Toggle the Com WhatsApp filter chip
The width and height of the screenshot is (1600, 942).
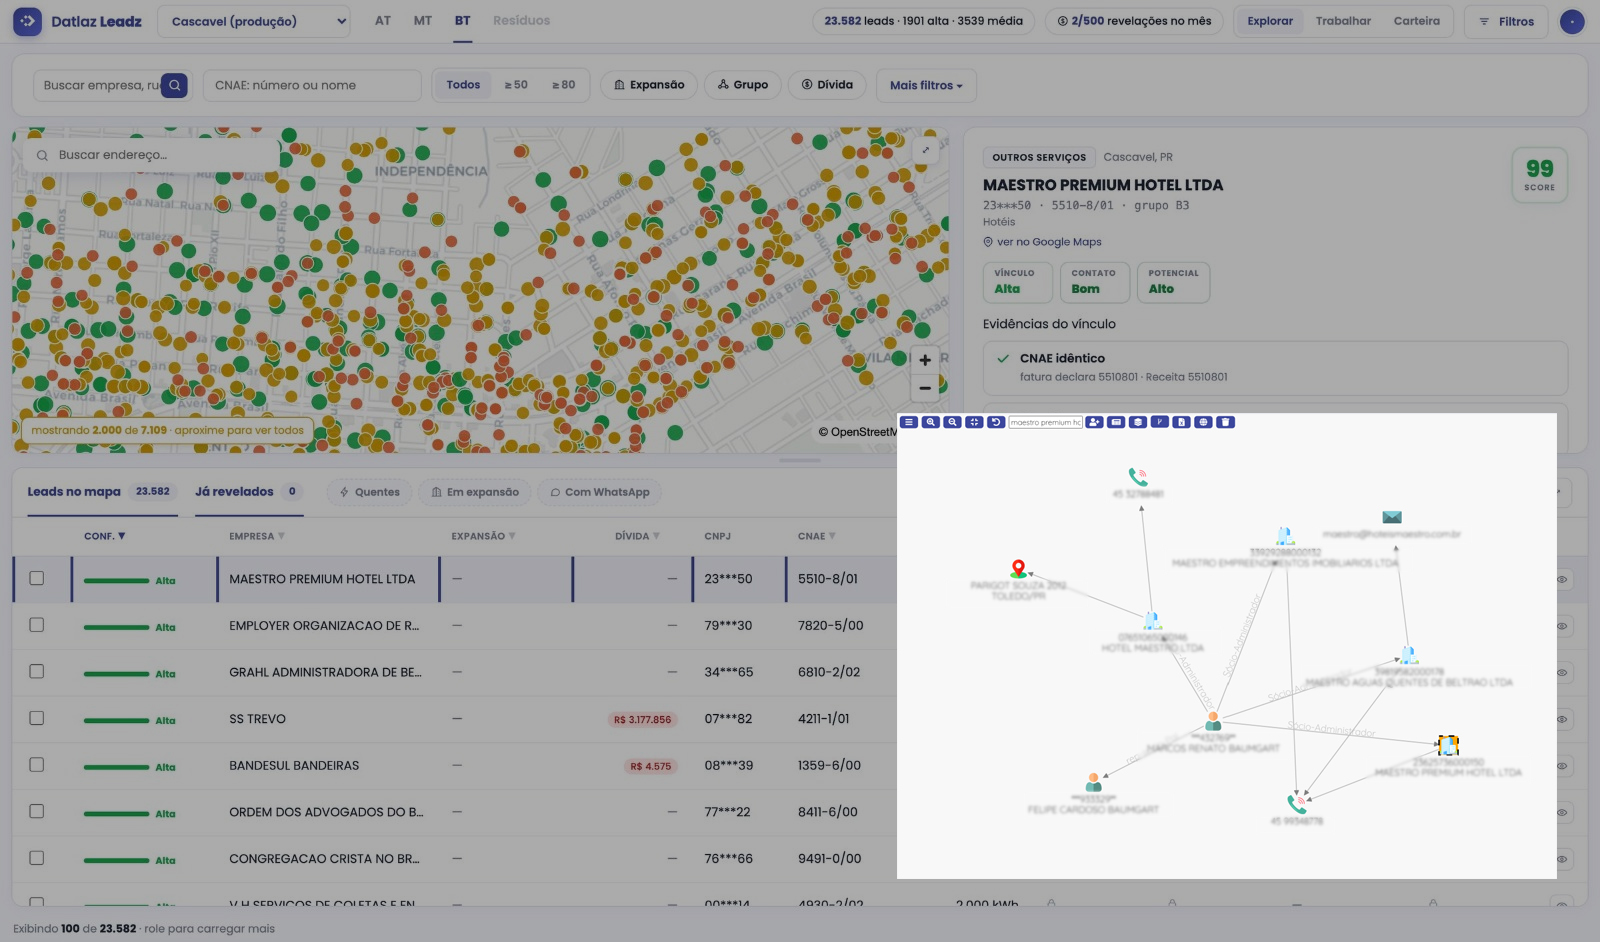coord(600,492)
